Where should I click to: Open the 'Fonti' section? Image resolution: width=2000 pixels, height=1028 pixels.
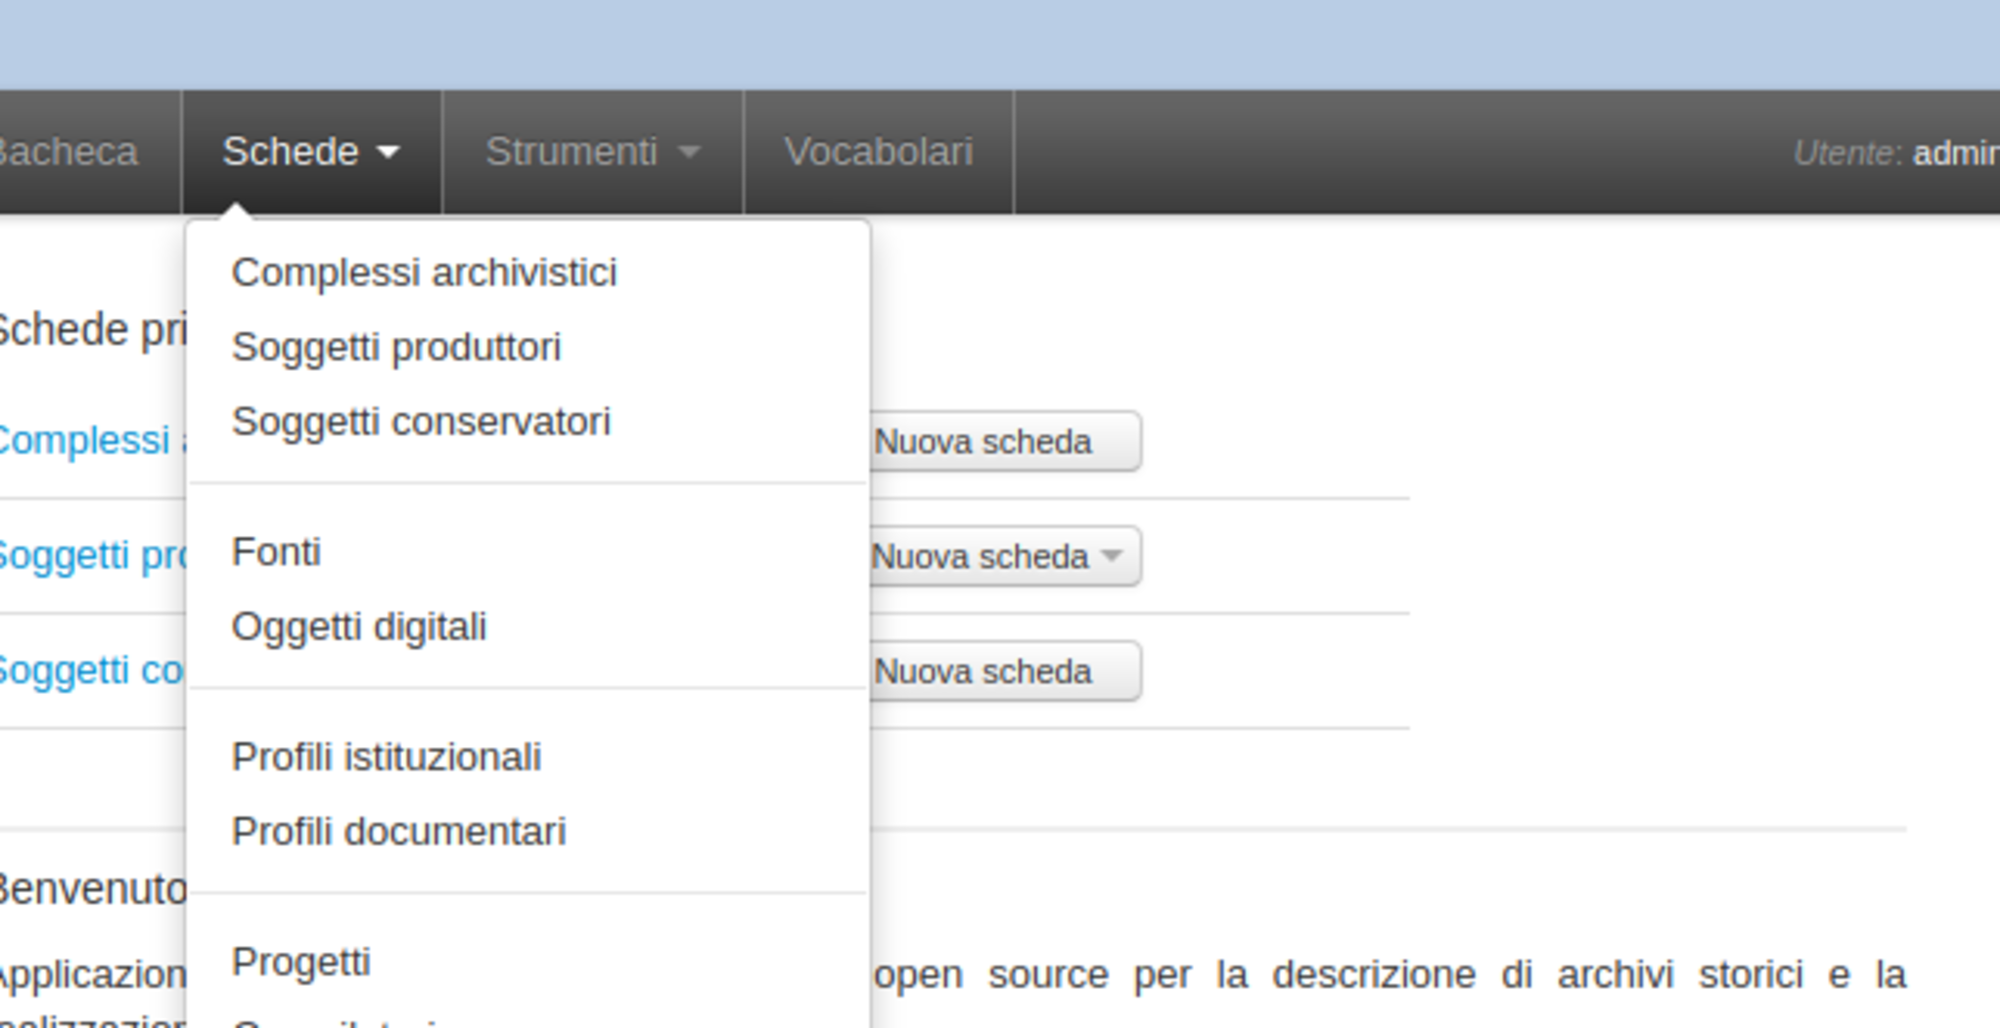(x=277, y=551)
